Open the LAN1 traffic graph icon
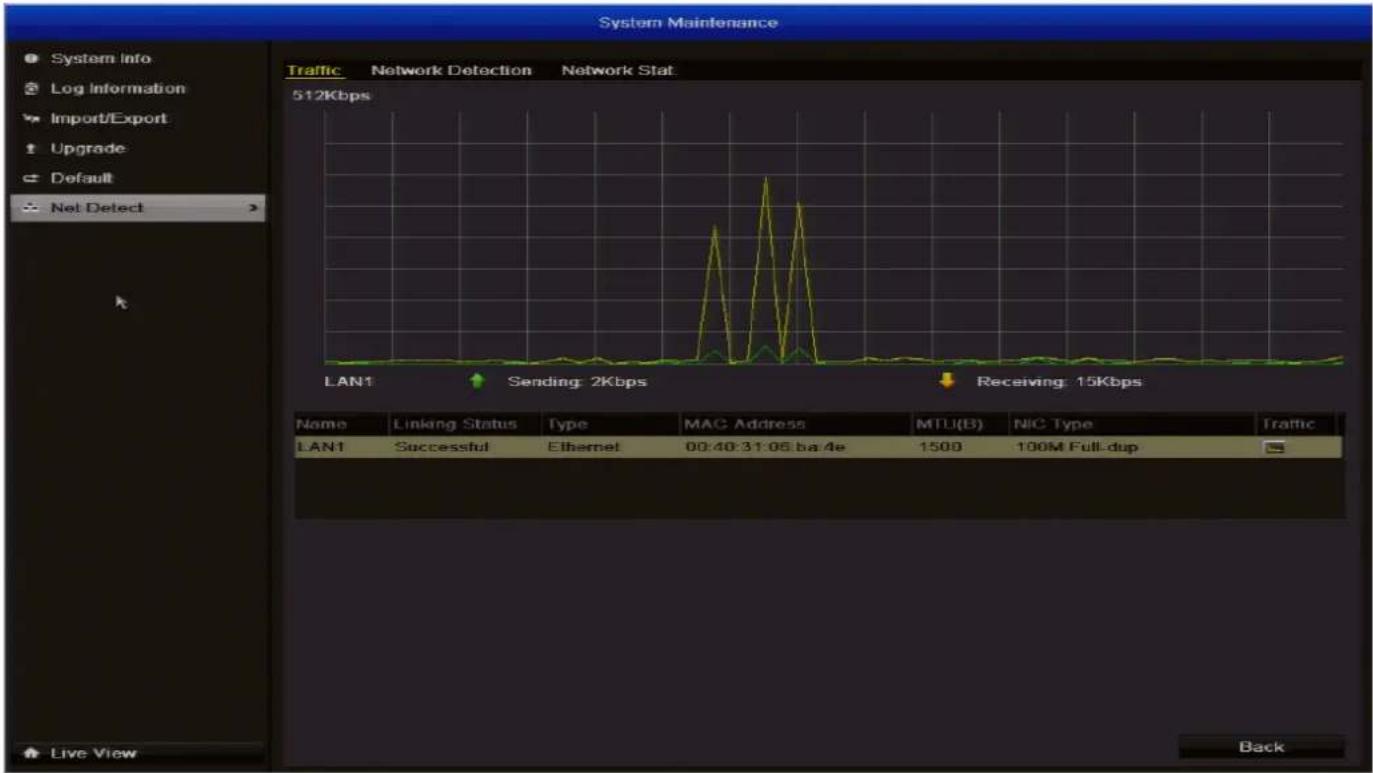This screenshot has width=1373, height=773. point(1274,448)
